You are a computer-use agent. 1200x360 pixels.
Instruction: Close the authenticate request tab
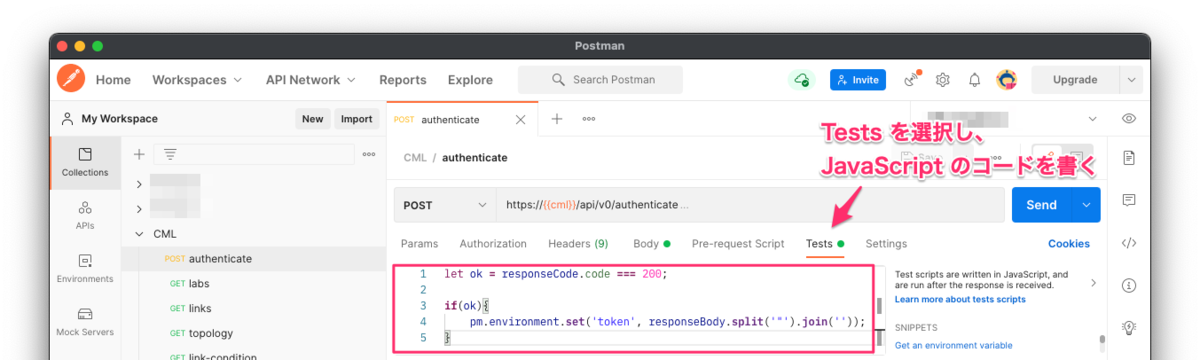tap(520, 119)
